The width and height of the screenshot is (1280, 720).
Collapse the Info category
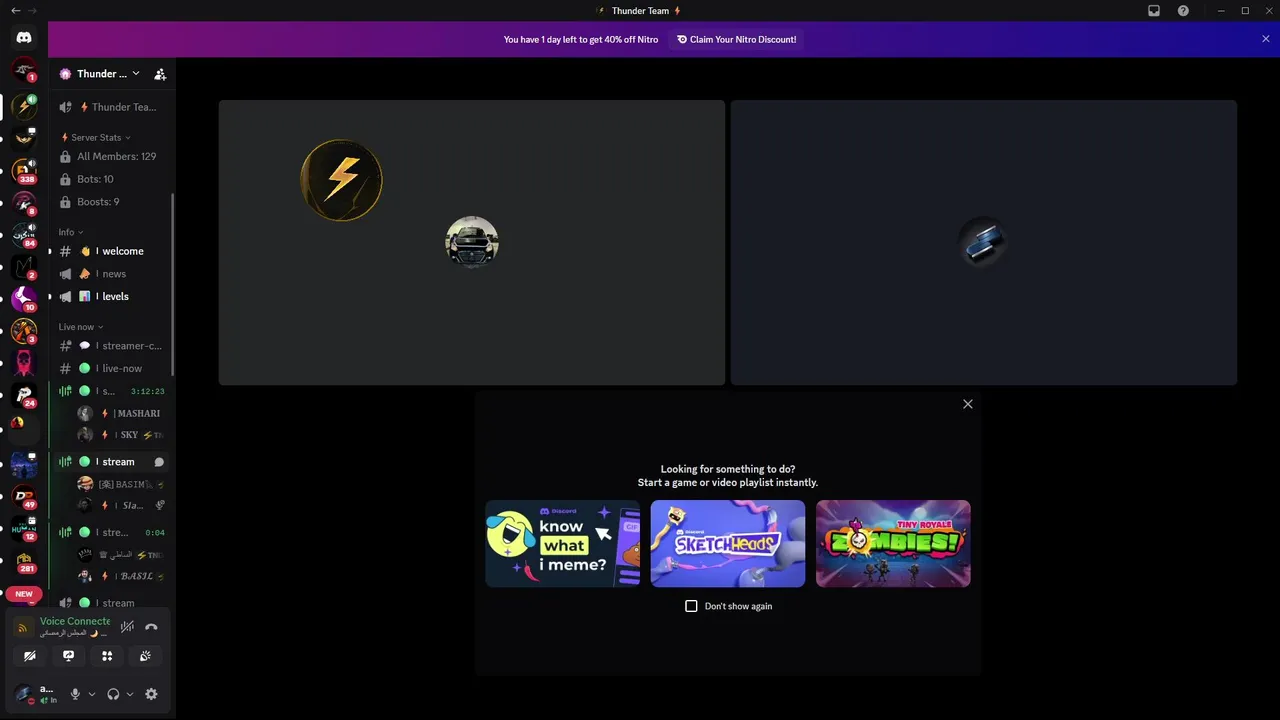pyautogui.click(x=70, y=232)
